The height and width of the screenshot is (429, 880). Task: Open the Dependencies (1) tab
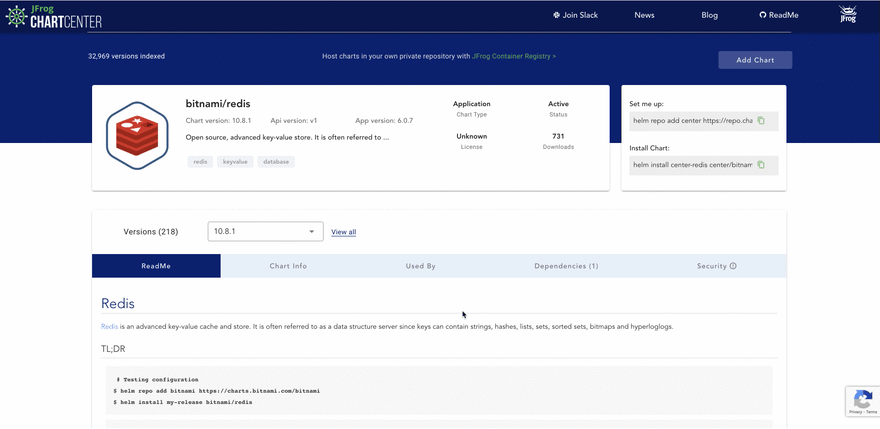(x=566, y=266)
